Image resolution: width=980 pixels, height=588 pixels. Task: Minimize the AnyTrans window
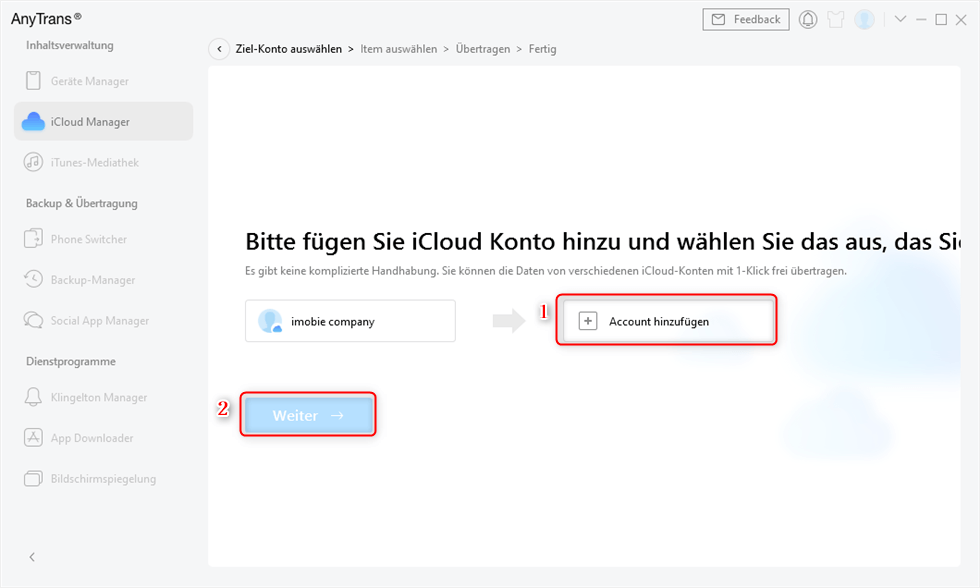pyautogui.click(x=921, y=19)
